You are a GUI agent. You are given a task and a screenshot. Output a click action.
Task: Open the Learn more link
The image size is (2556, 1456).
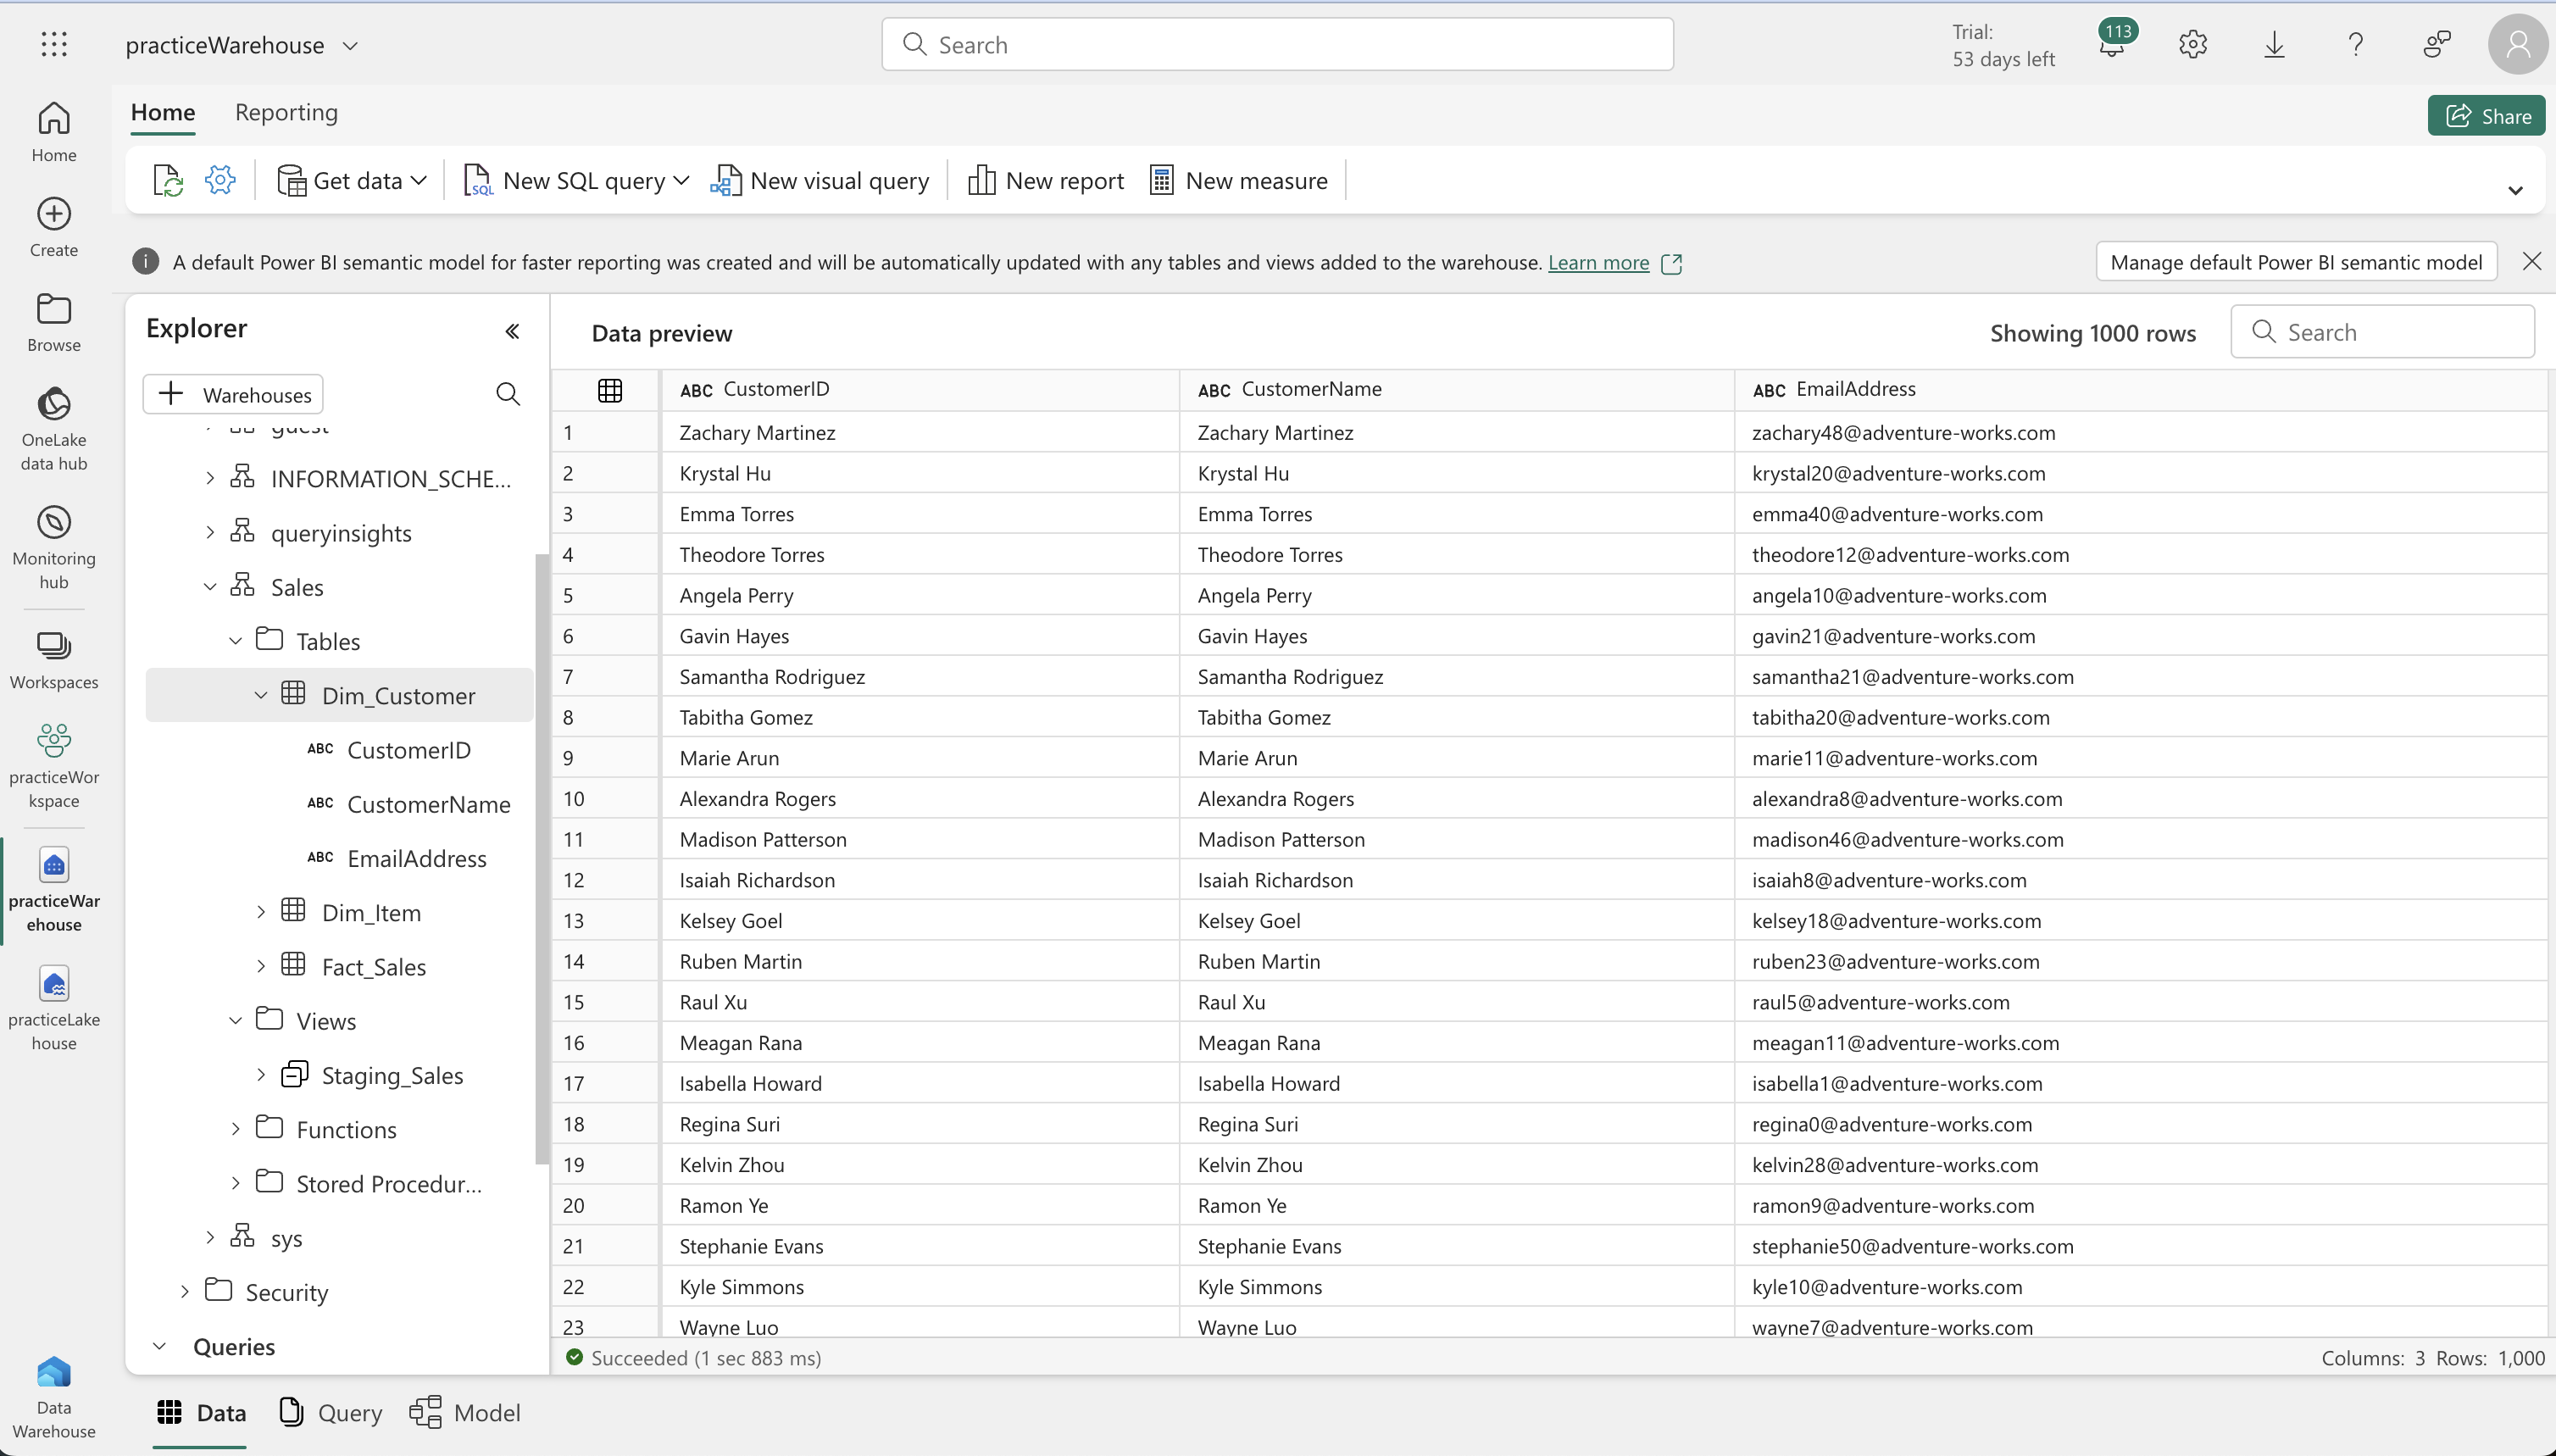coord(1598,262)
